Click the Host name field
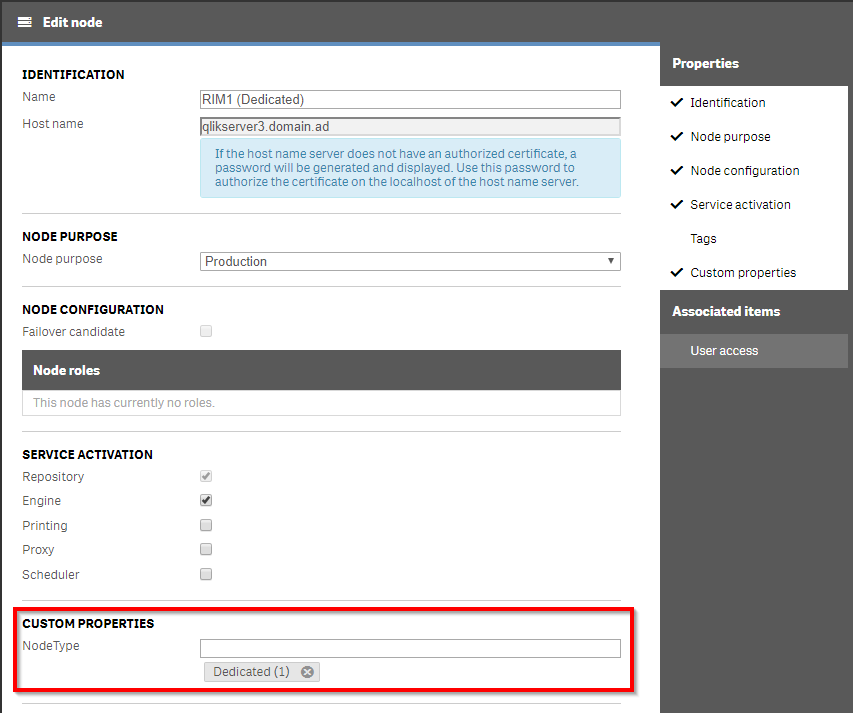Screen dimensions: 853x713 point(410,127)
